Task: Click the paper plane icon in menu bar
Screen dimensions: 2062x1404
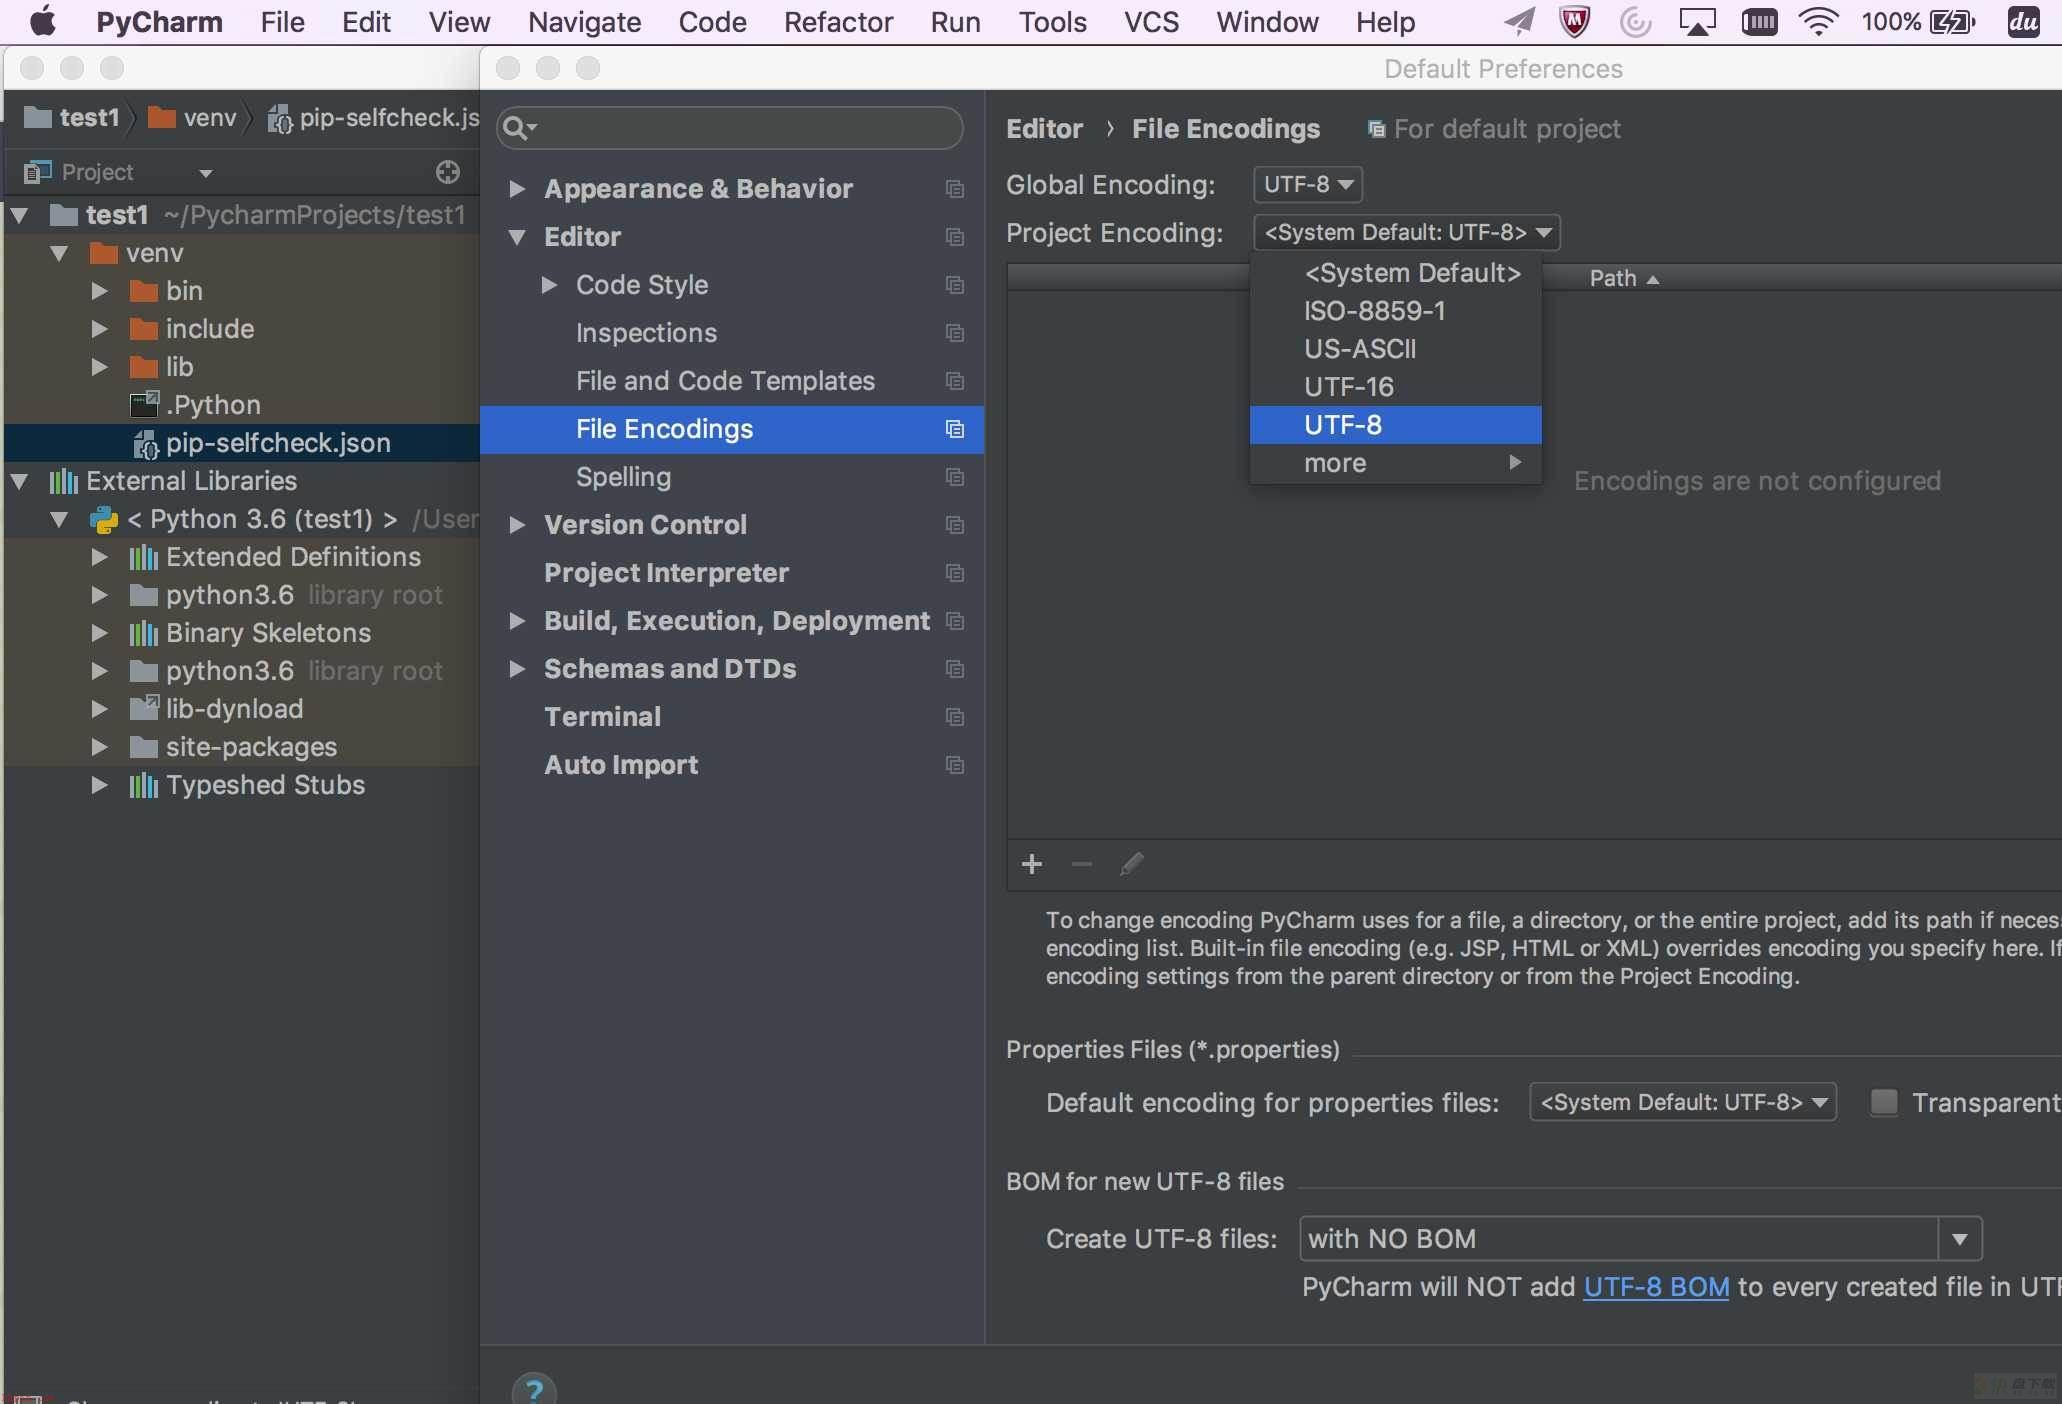Action: coord(1520,22)
